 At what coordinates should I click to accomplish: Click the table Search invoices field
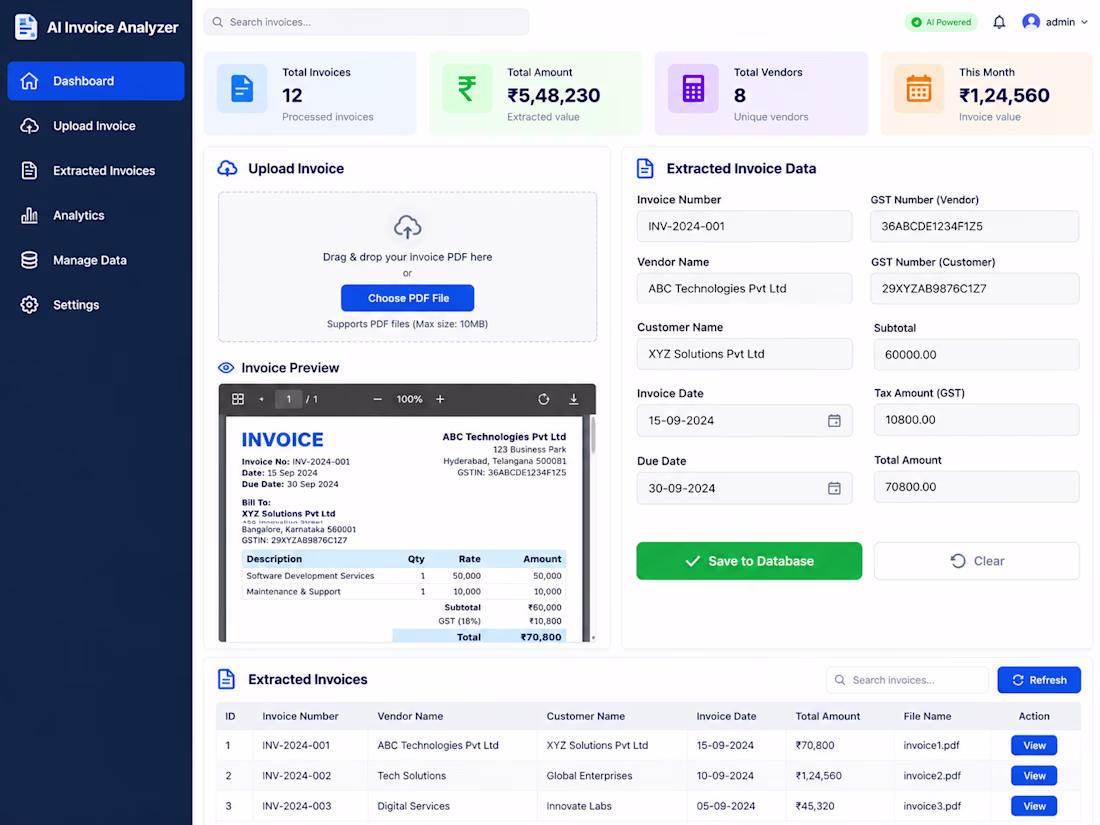click(907, 680)
